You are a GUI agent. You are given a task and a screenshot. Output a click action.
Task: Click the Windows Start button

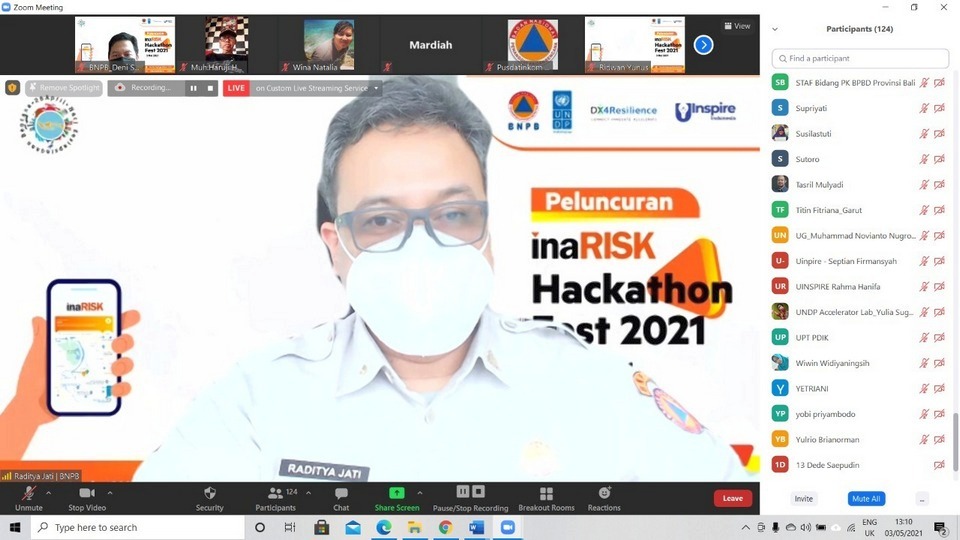point(15,527)
